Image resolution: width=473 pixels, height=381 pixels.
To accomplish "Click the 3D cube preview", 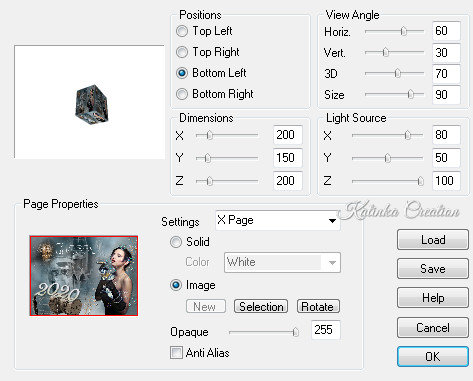I will (91, 105).
